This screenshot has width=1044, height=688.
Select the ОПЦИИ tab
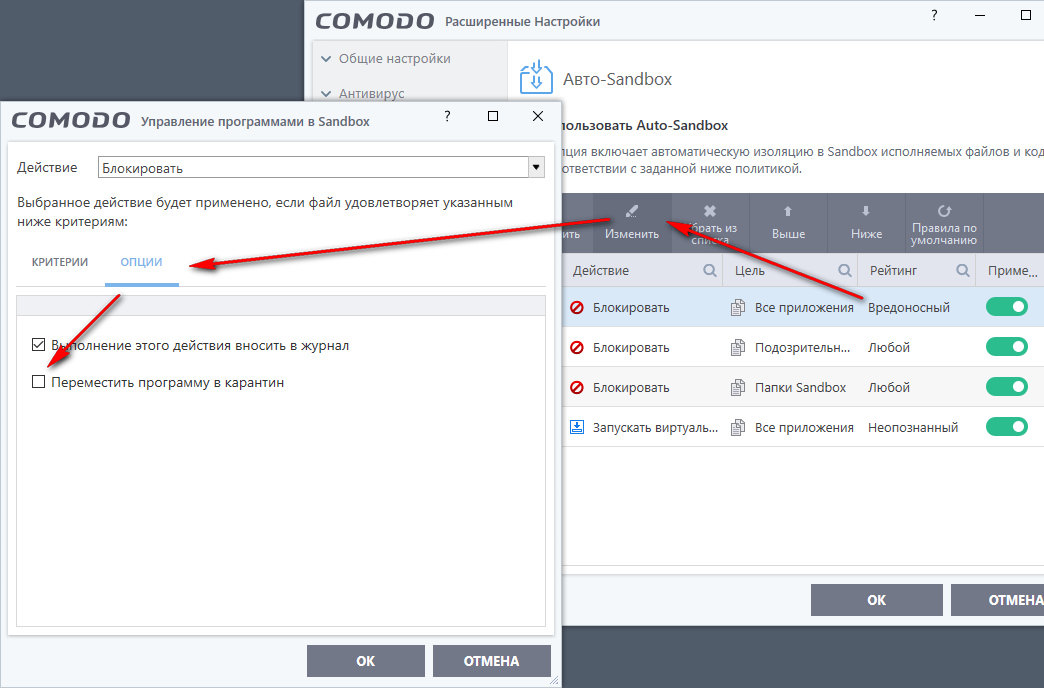pos(141,262)
